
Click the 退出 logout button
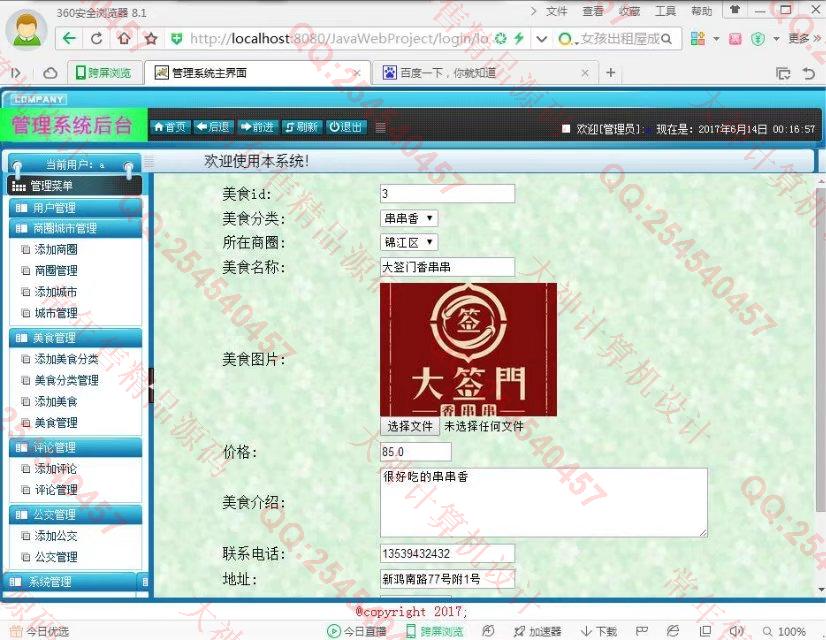click(x=346, y=127)
